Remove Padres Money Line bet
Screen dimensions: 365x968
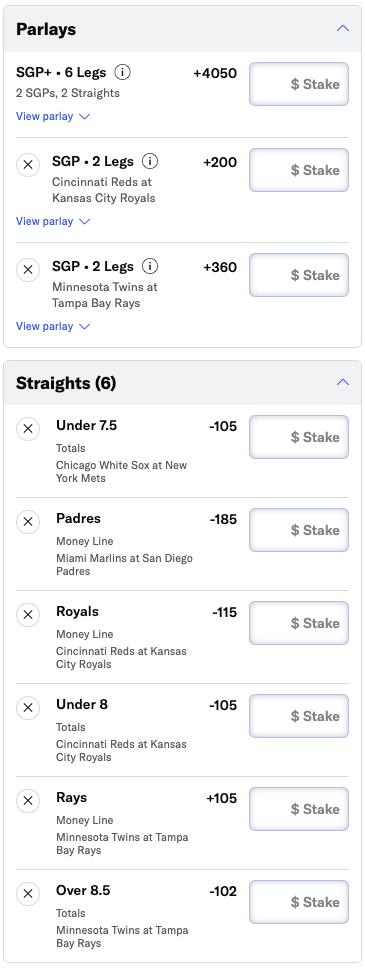[28, 522]
